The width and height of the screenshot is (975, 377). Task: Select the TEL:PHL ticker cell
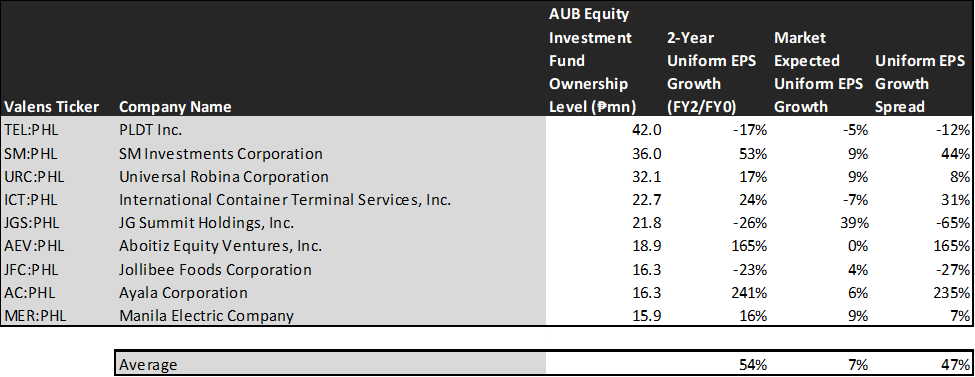click(x=33, y=130)
